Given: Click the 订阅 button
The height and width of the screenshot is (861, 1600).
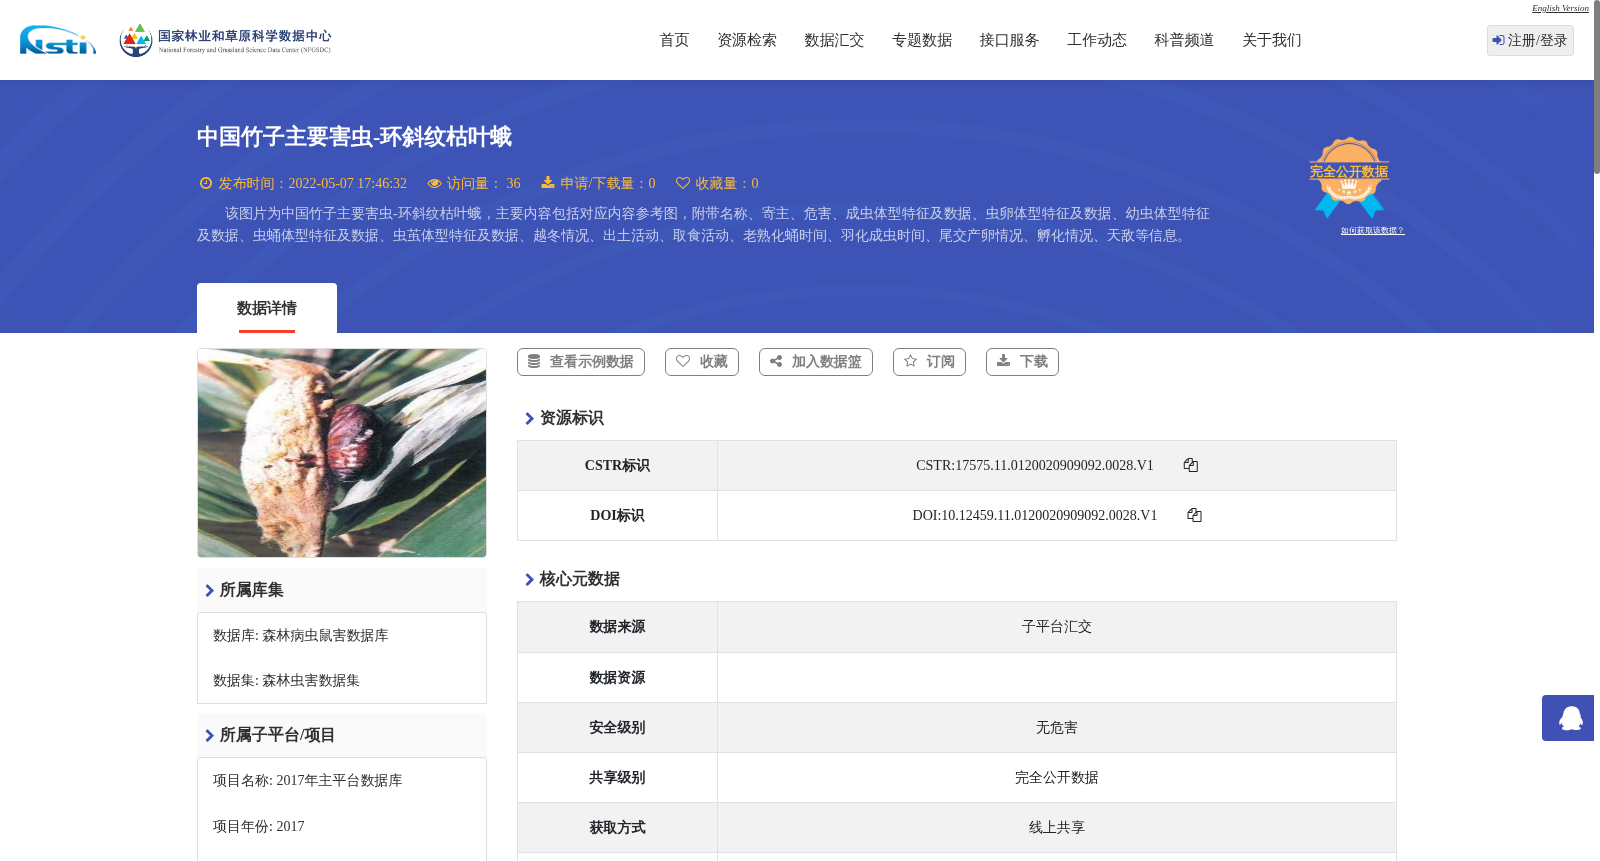Looking at the screenshot, I should coord(929,362).
